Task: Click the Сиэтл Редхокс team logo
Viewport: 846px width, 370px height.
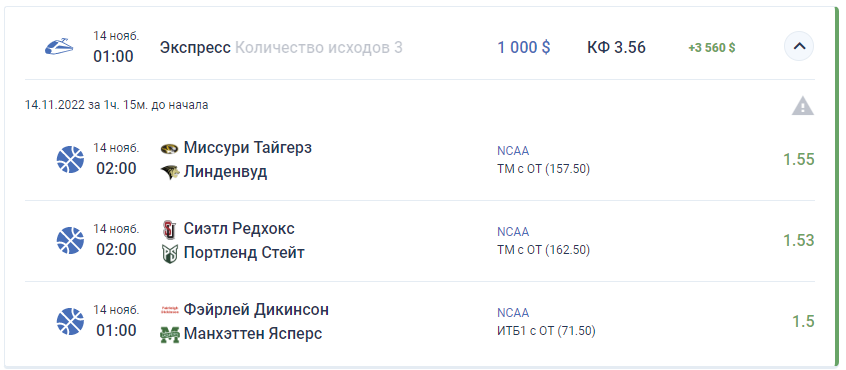Action: tap(169, 229)
